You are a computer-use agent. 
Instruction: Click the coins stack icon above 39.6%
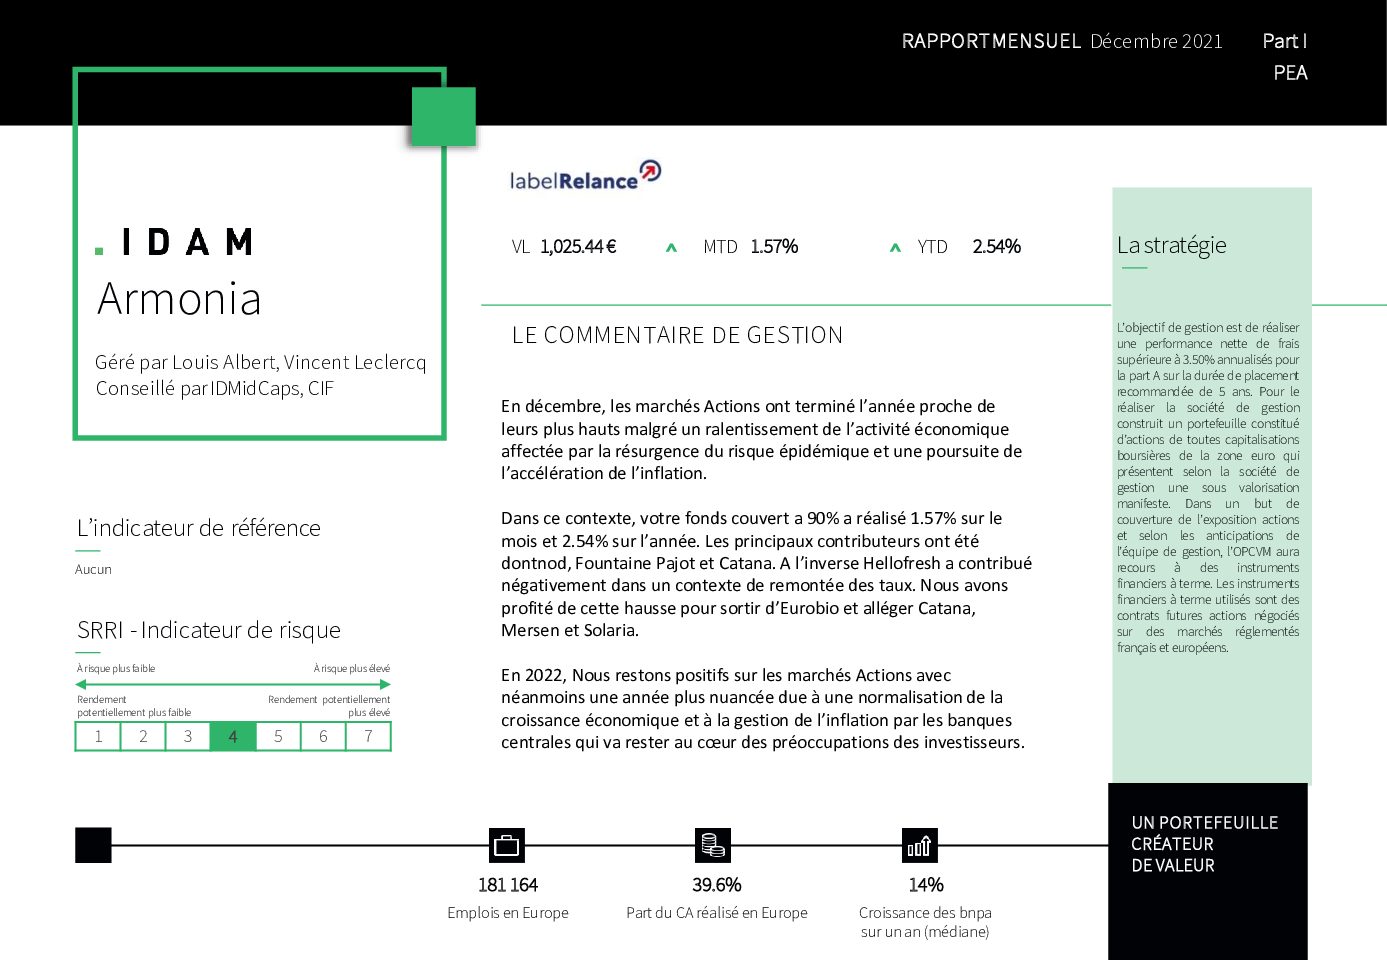712,846
